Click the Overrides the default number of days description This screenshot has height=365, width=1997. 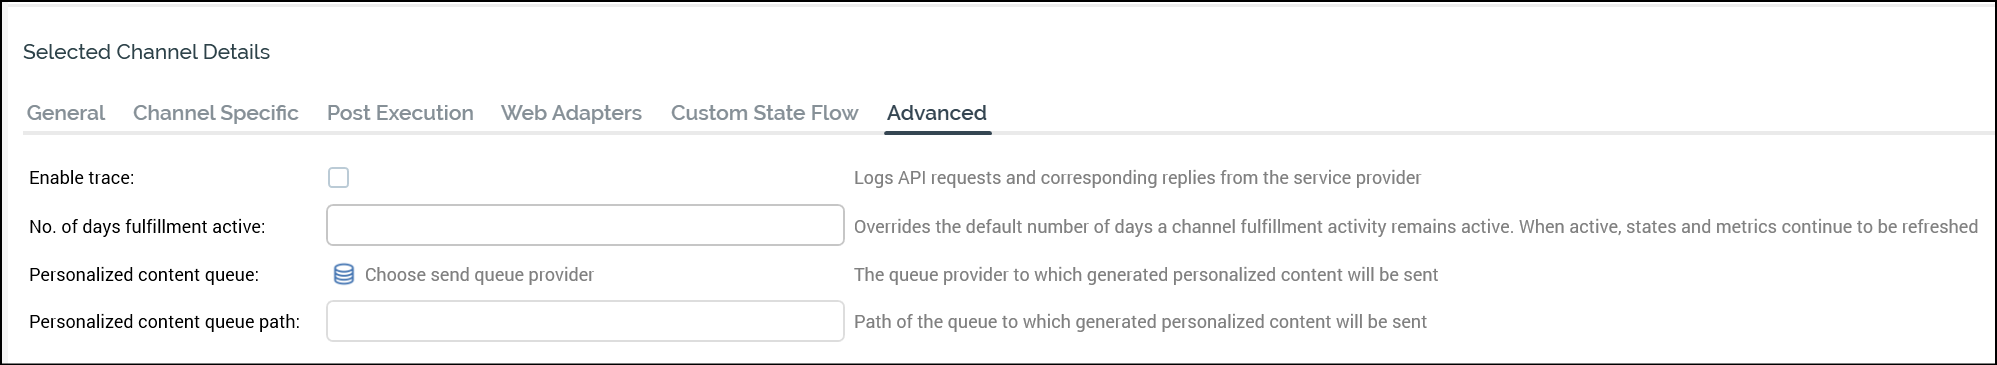1416,227
